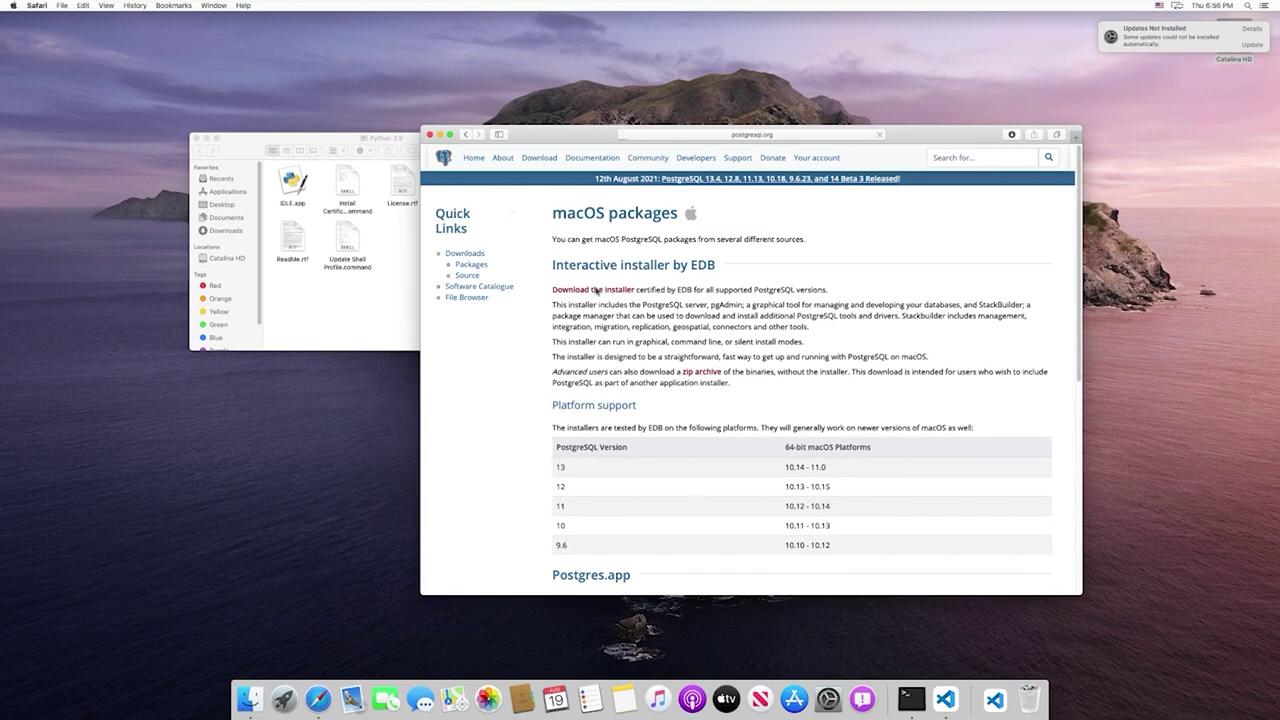Click the 'Download the installer' link
The image size is (1280, 720).
pyautogui.click(x=592, y=290)
